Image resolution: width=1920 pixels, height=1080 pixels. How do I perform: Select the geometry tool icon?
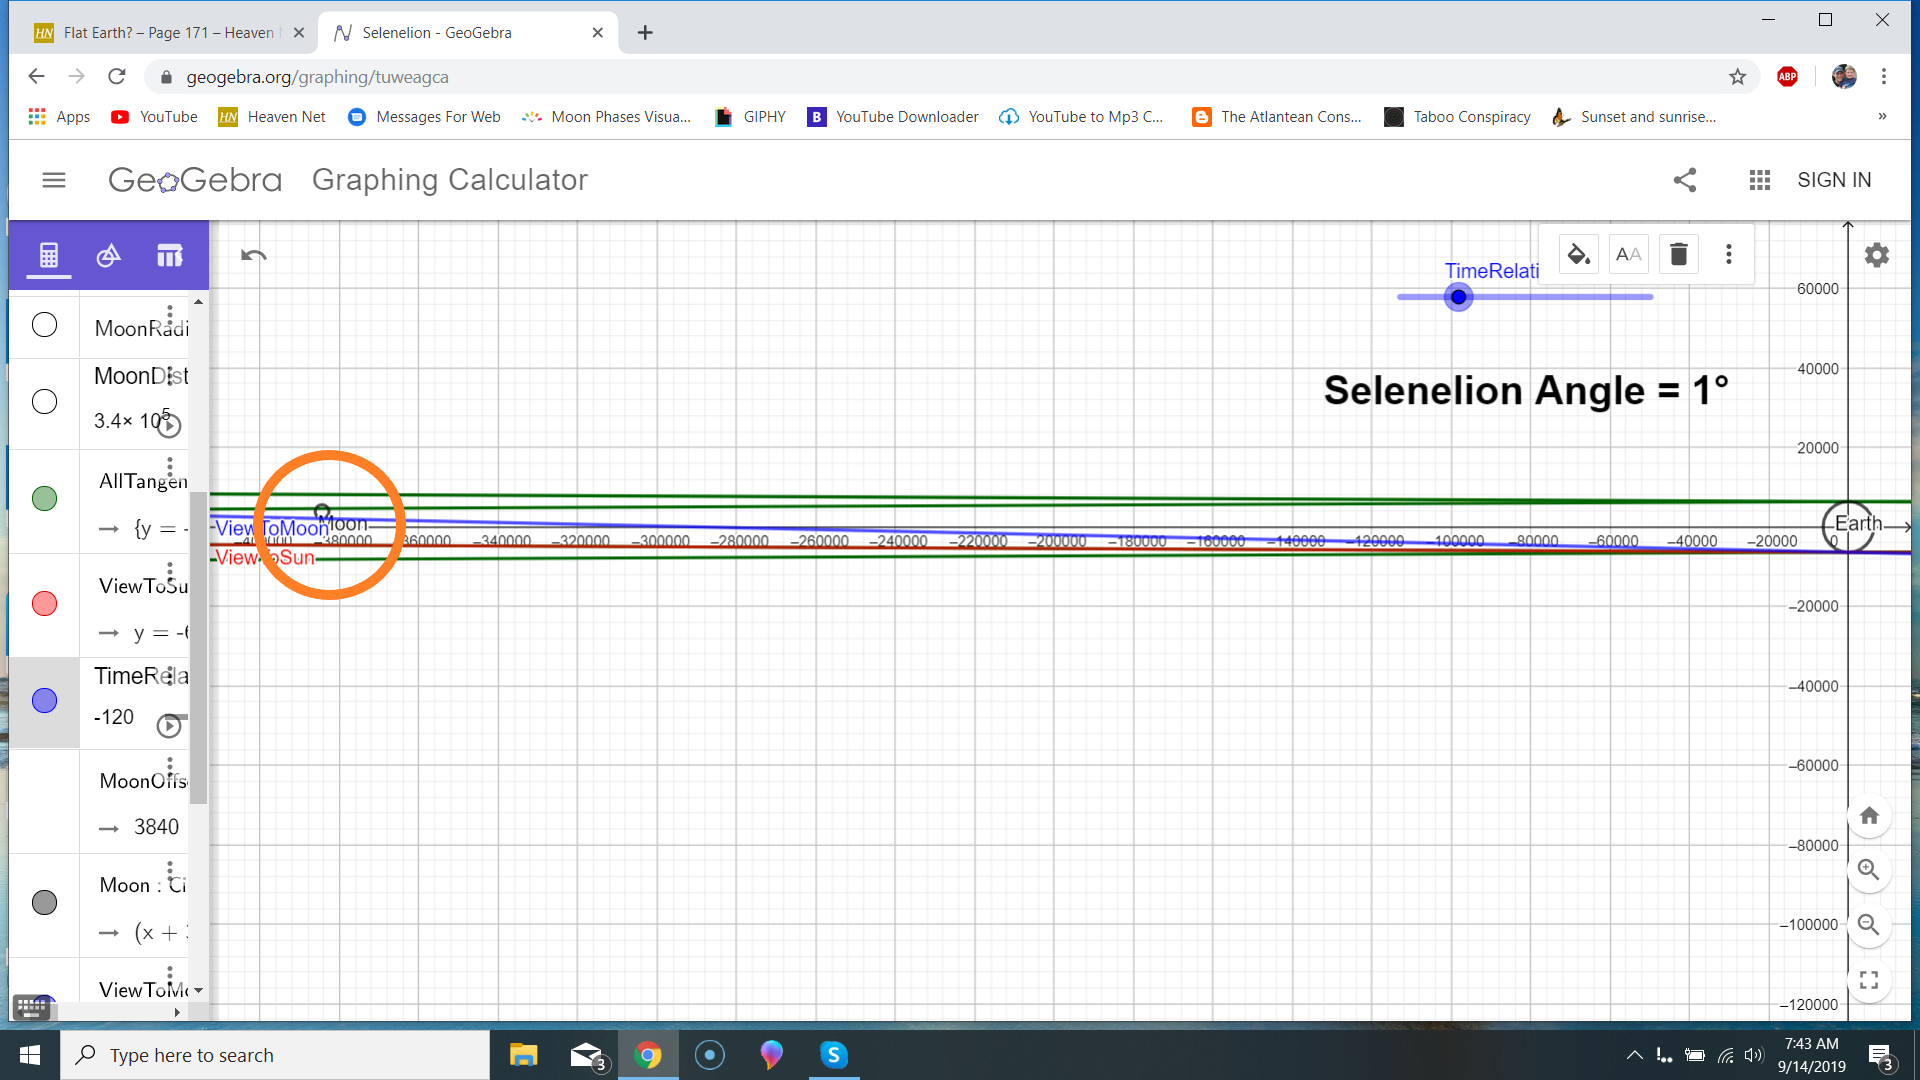pos(108,255)
